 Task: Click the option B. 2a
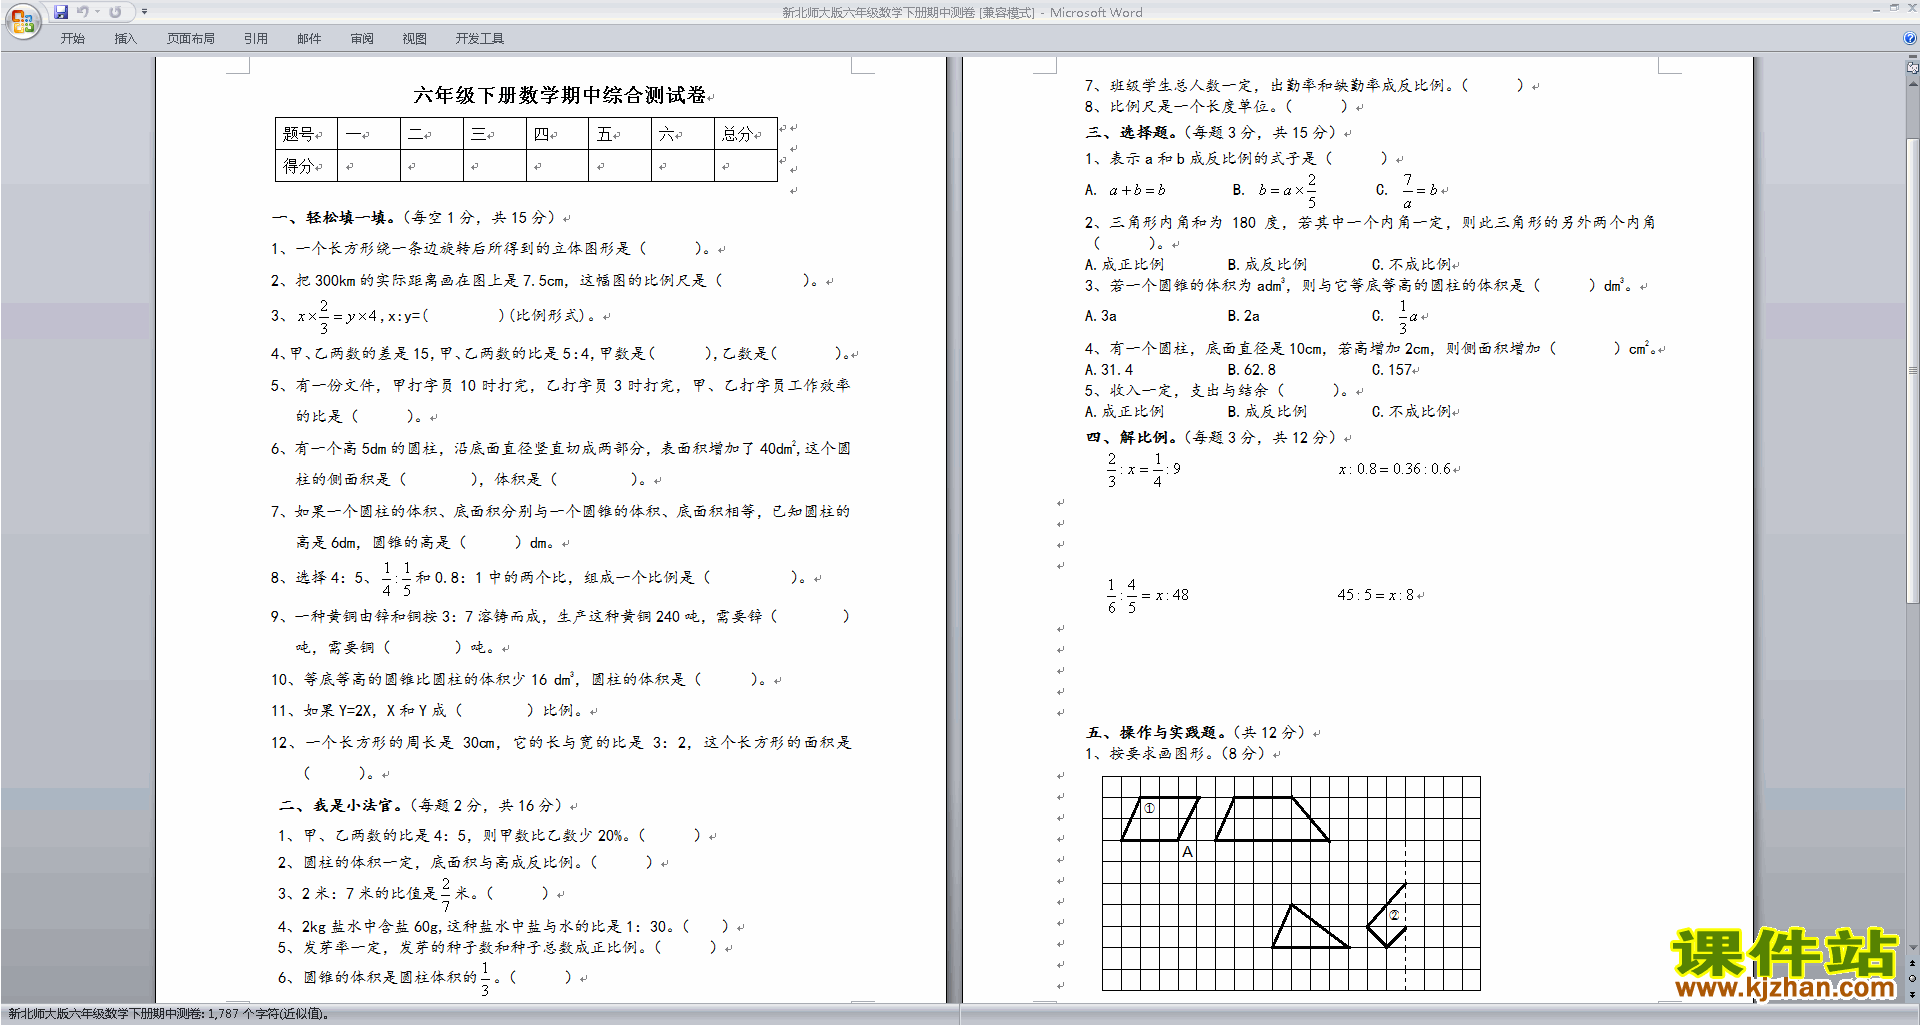pos(1244,316)
